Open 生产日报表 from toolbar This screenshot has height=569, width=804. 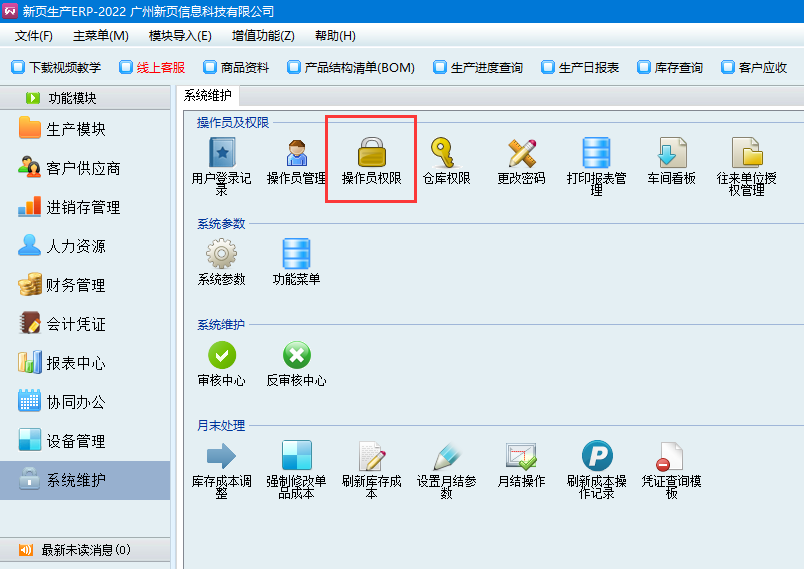click(580, 68)
